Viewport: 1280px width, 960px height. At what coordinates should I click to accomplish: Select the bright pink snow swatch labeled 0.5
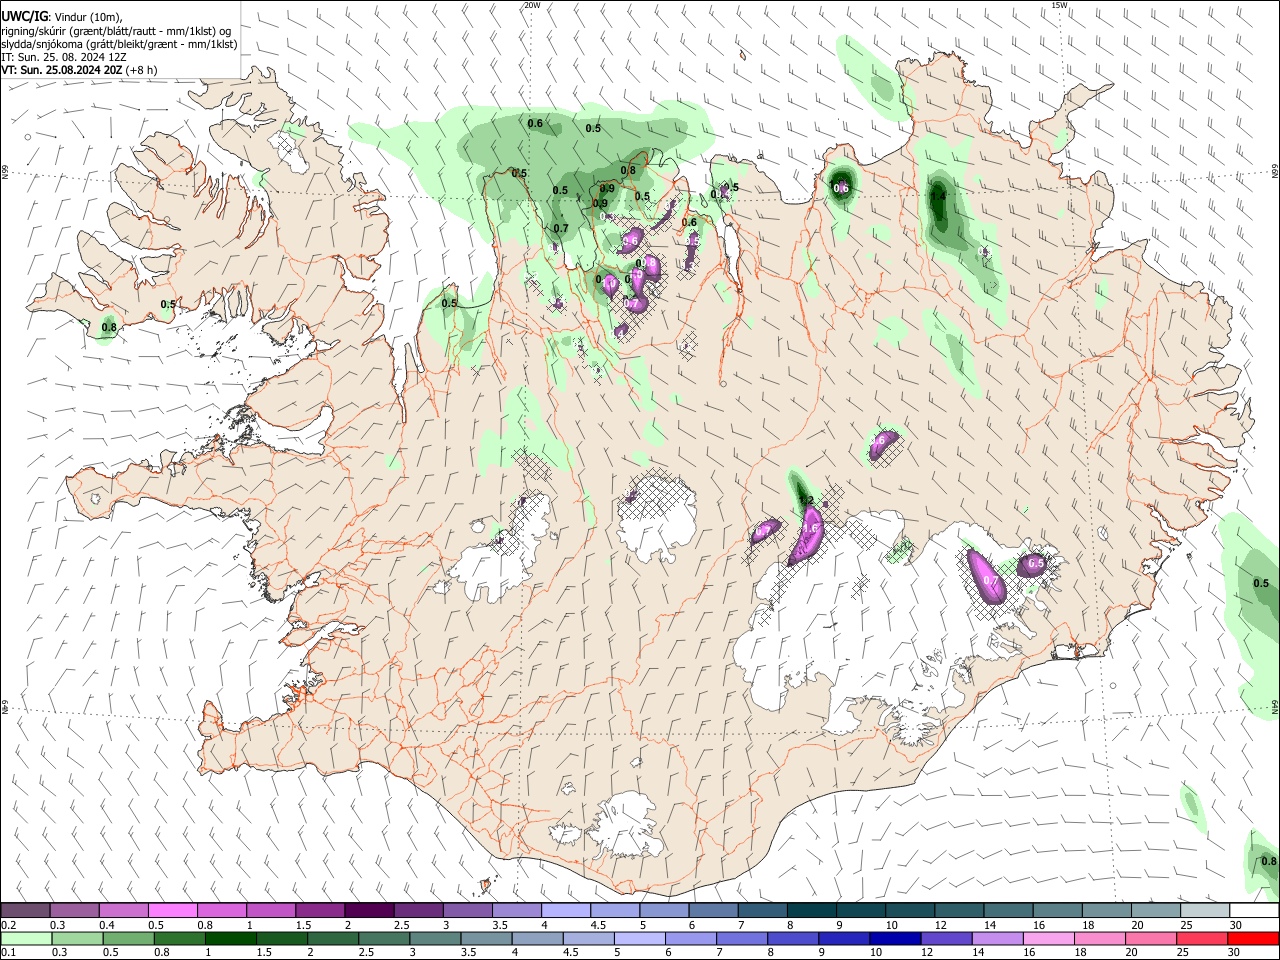click(x=172, y=911)
